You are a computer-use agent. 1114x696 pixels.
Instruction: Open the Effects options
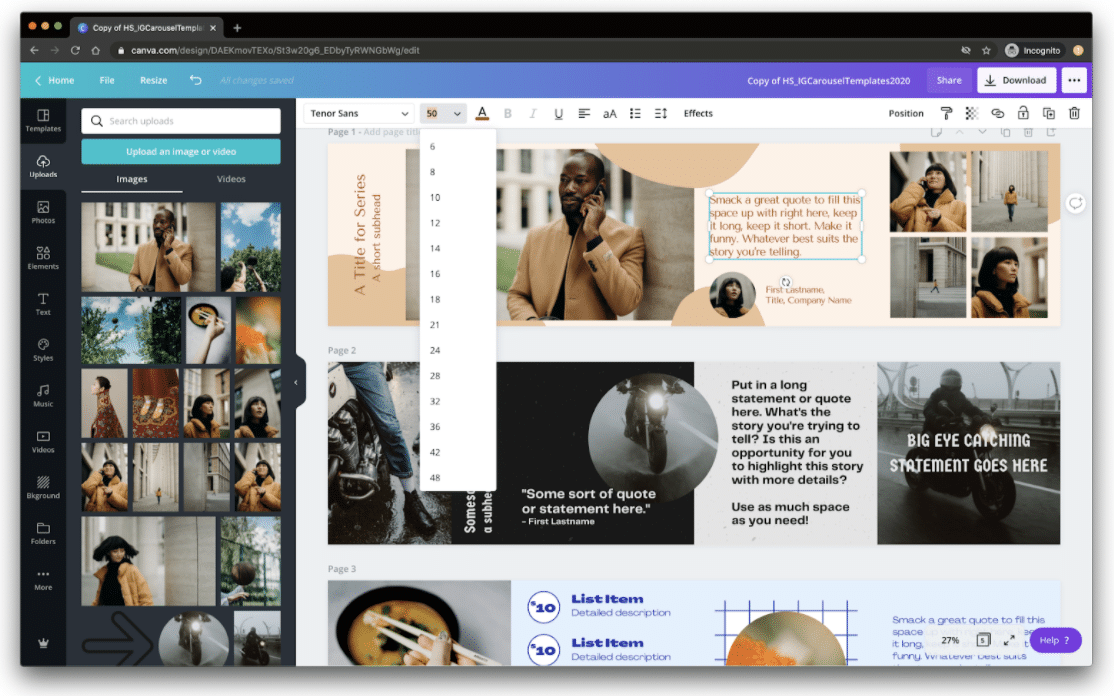point(698,114)
